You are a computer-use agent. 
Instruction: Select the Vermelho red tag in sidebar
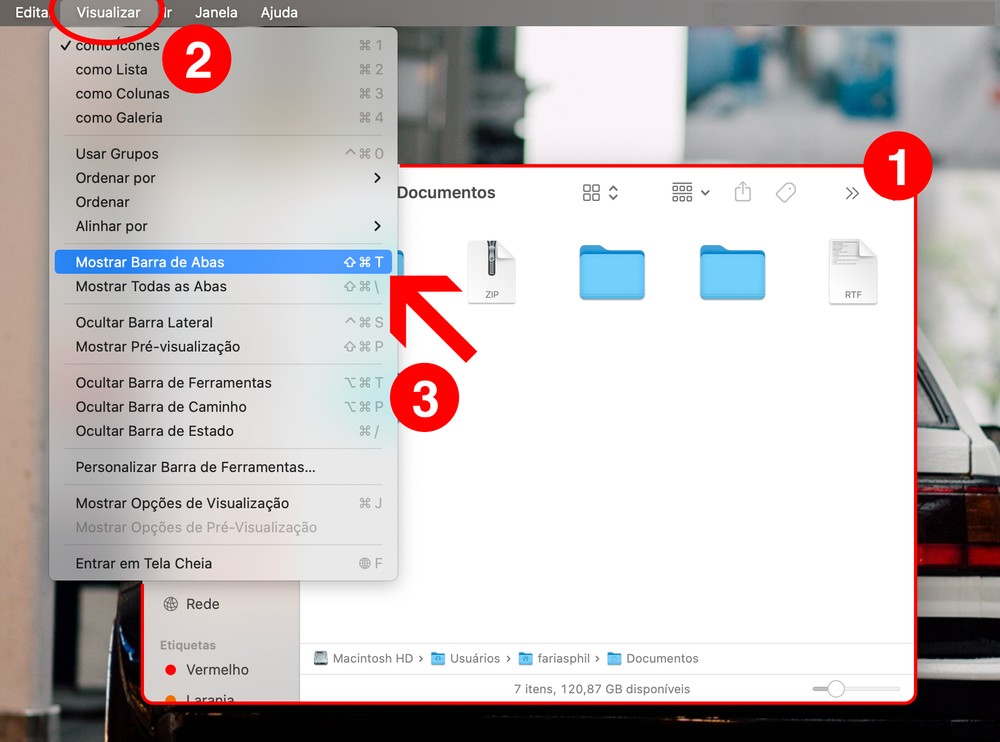click(217, 669)
